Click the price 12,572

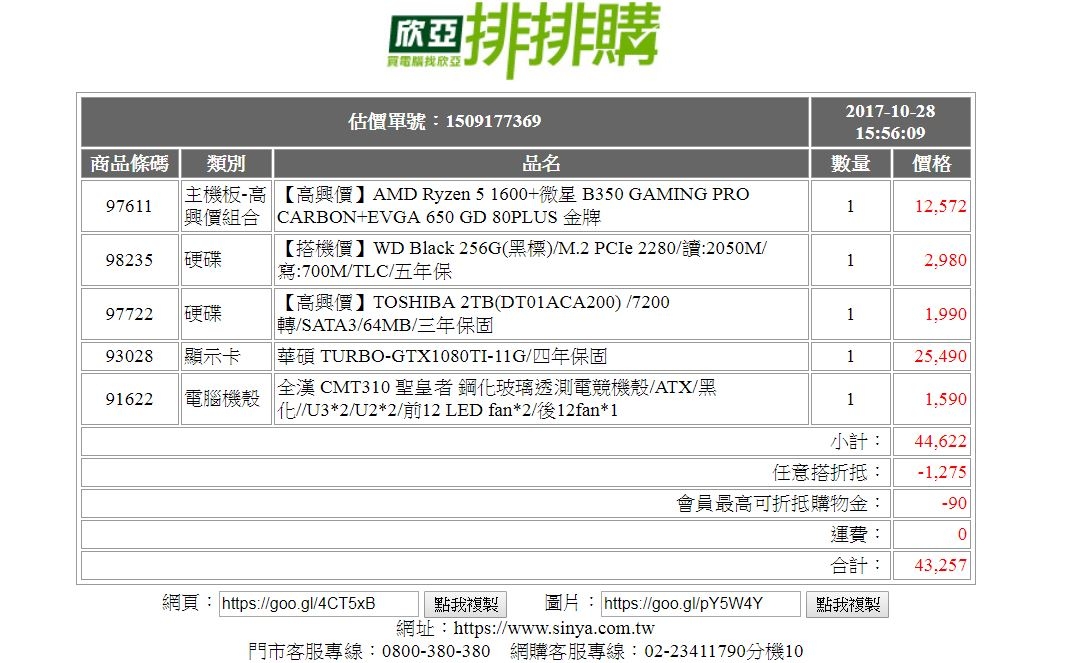941,206
